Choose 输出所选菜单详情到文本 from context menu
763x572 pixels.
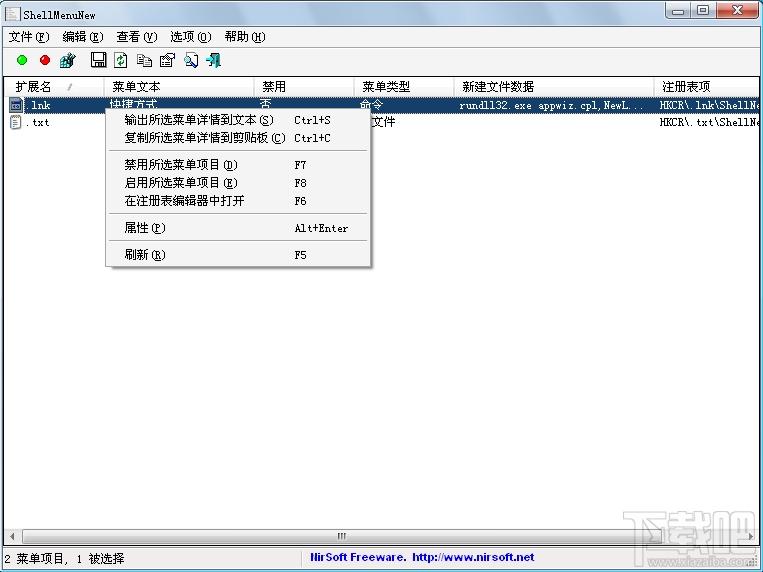click(x=238, y=120)
